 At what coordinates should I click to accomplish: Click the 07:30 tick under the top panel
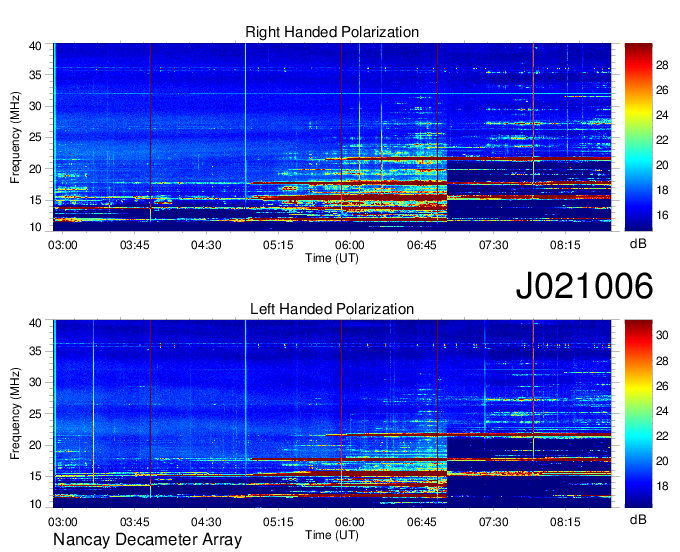(493, 245)
